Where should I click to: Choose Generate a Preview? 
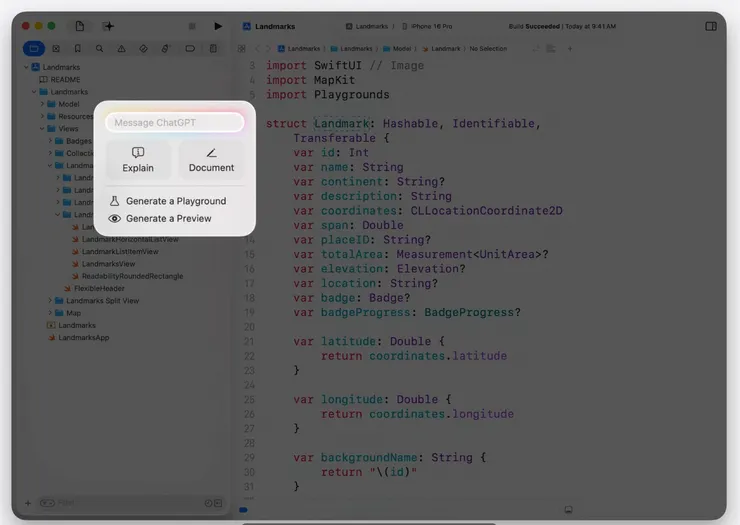168,218
